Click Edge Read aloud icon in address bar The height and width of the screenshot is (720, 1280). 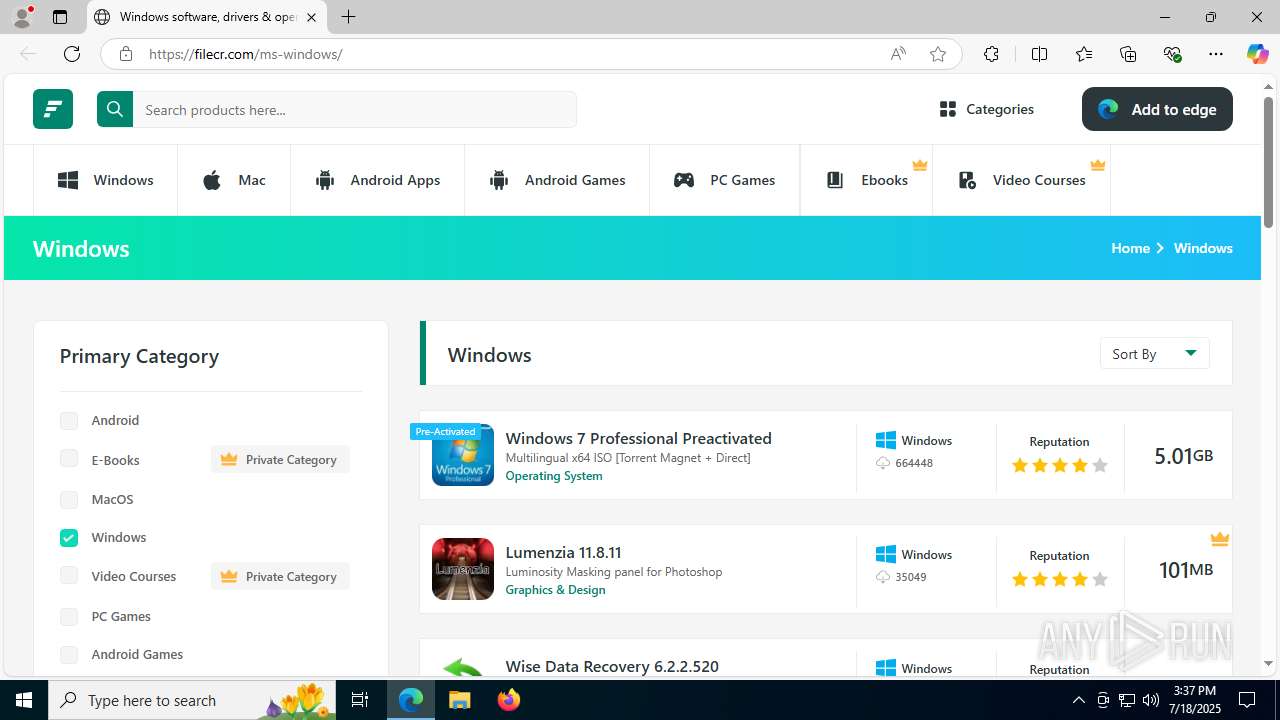898,54
